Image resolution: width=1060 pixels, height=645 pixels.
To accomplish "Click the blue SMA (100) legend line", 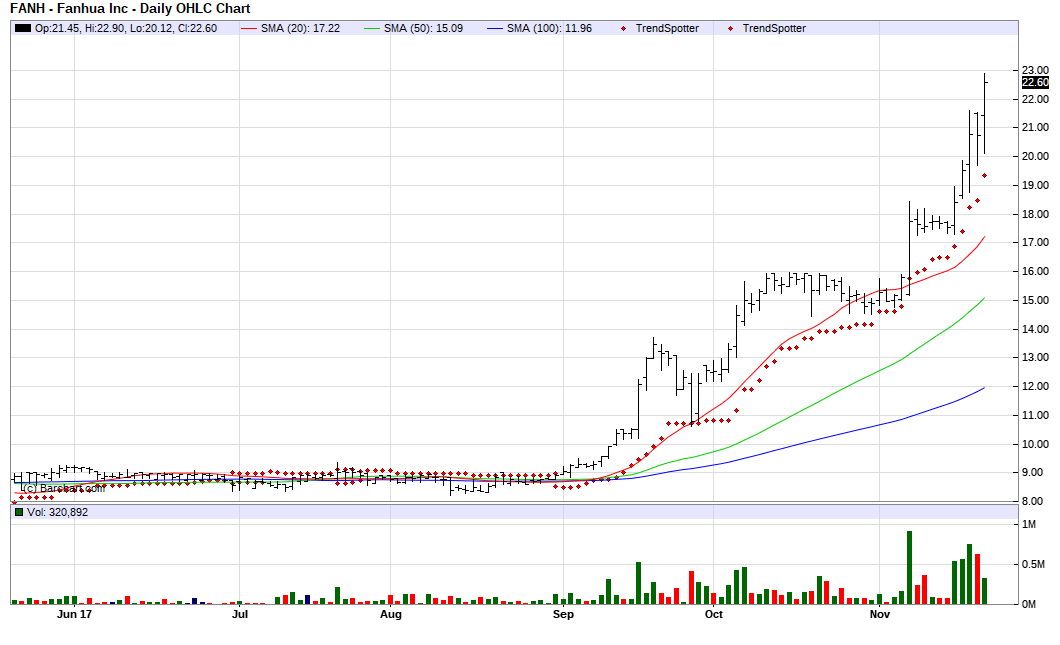I will [496, 28].
